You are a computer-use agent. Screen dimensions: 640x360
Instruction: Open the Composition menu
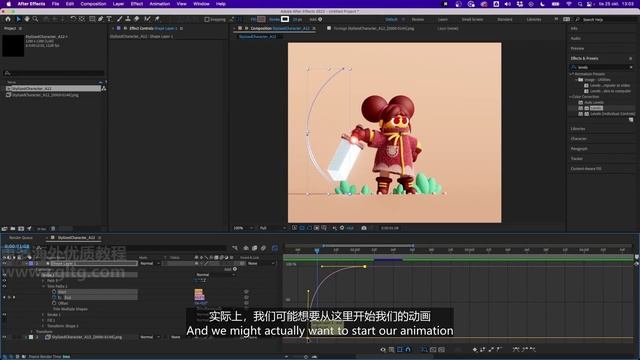93,4
